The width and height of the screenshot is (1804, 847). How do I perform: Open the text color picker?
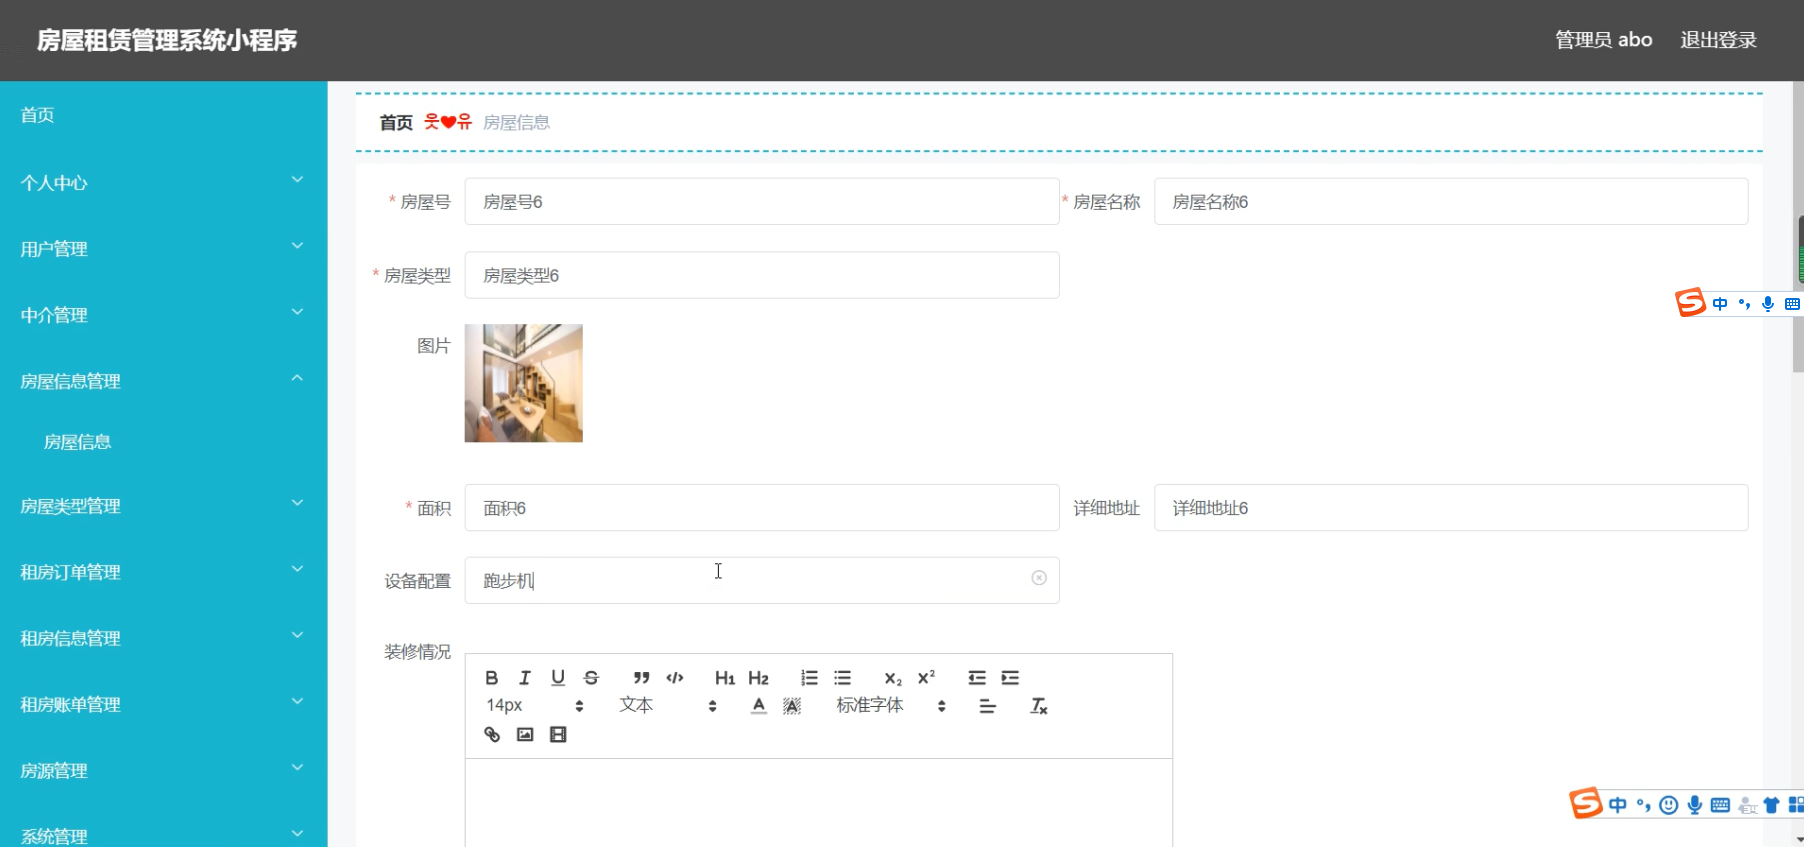click(759, 706)
